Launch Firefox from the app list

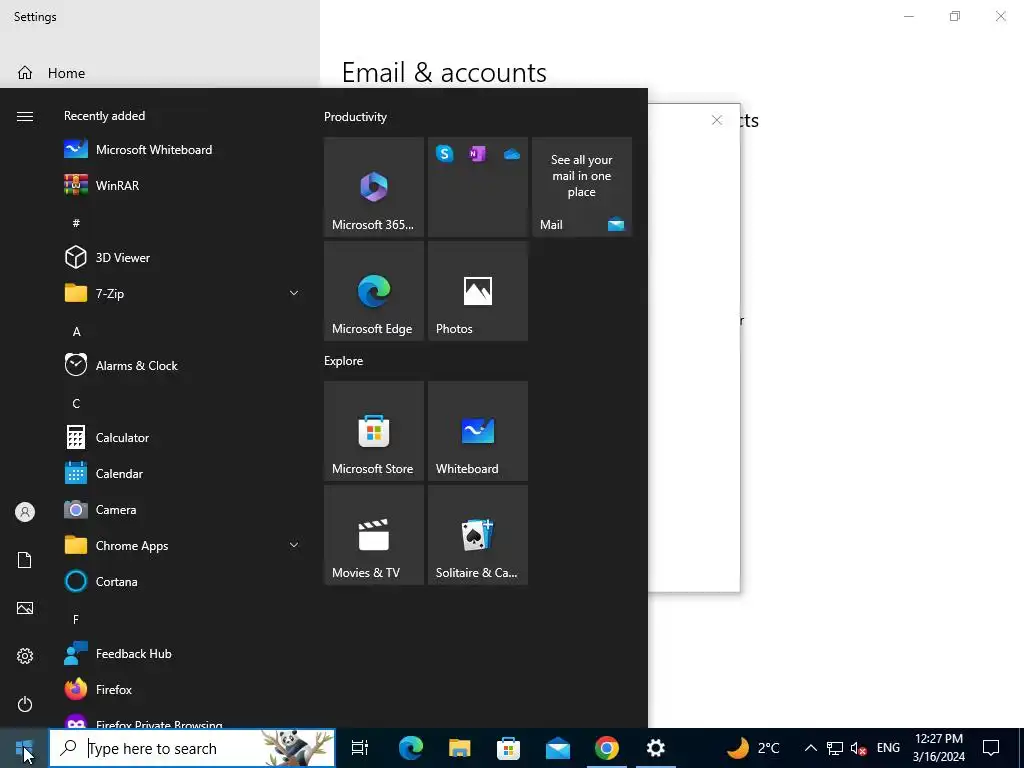181,690
